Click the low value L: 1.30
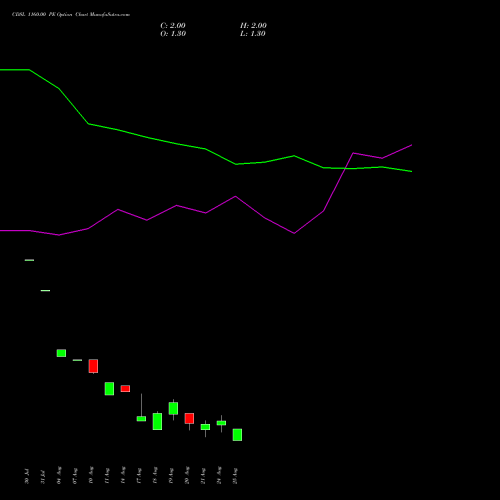 [x=253, y=34]
